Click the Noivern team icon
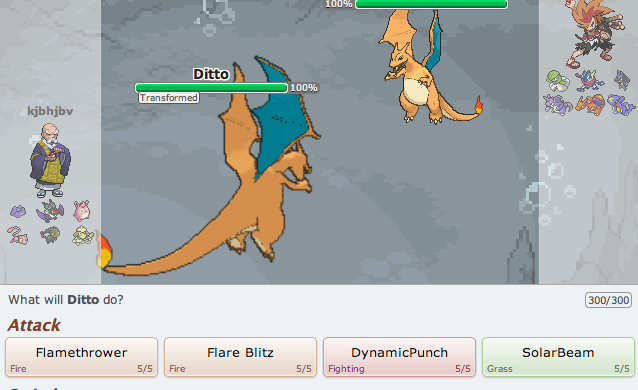 coord(50,210)
